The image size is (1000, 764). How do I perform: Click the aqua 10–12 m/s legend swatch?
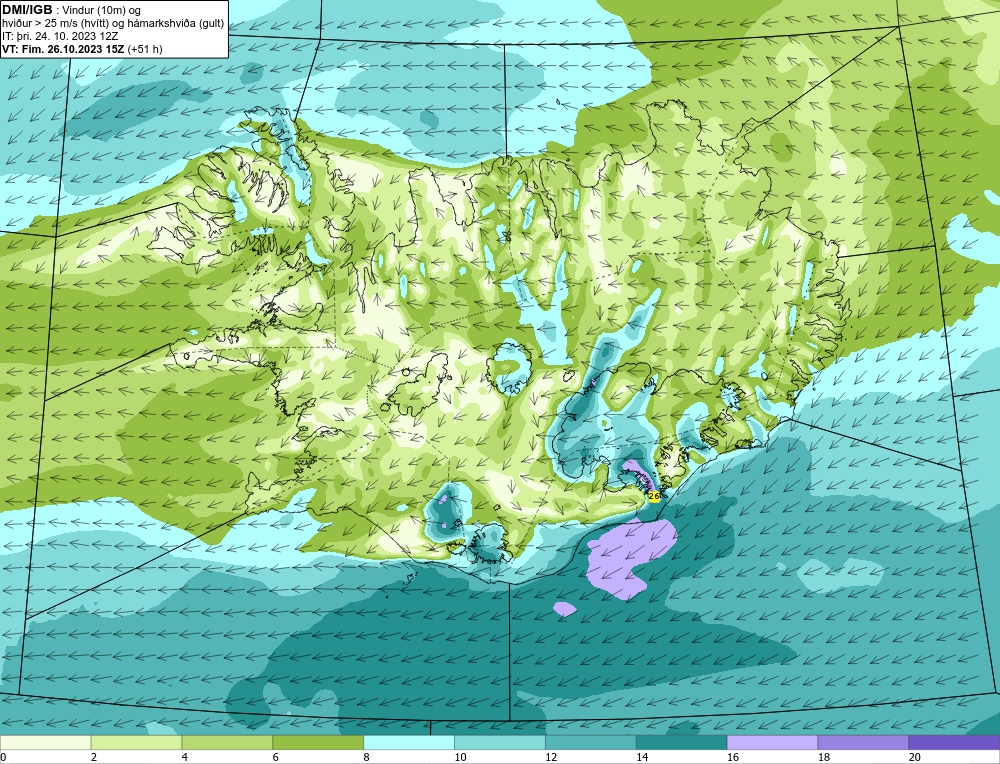pyautogui.click(x=499, y=742)
